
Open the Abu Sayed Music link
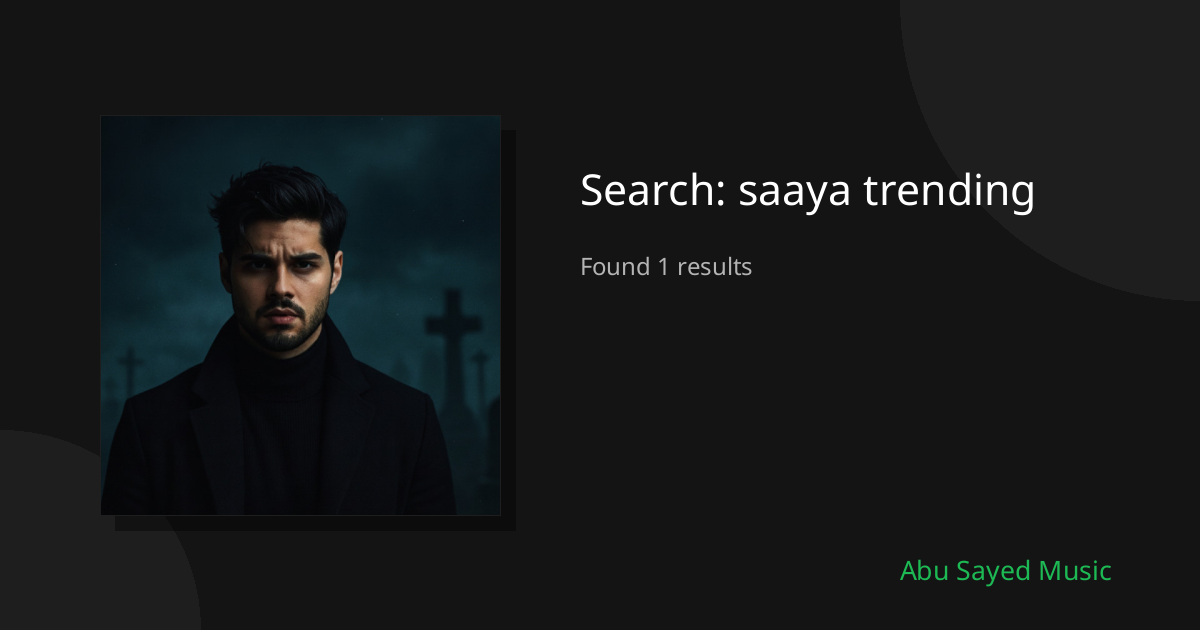point(1005,571)
